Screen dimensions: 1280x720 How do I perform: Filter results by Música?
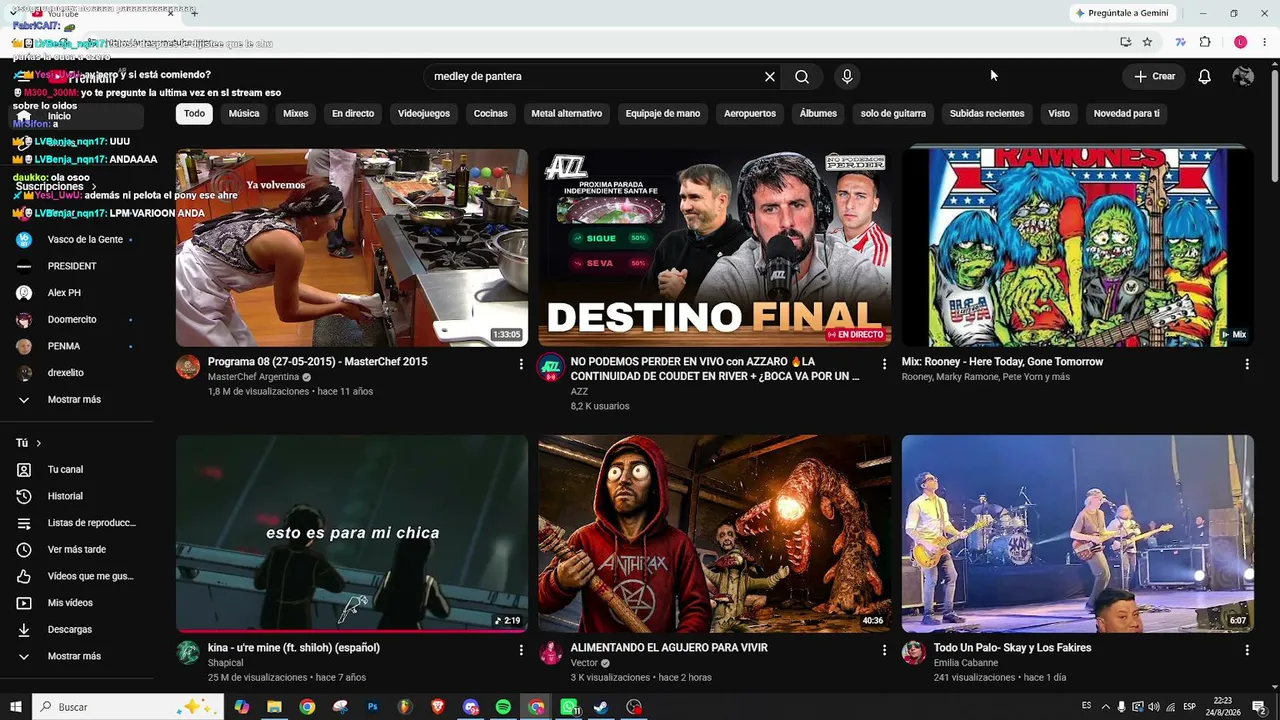click(x=244, y=113)
